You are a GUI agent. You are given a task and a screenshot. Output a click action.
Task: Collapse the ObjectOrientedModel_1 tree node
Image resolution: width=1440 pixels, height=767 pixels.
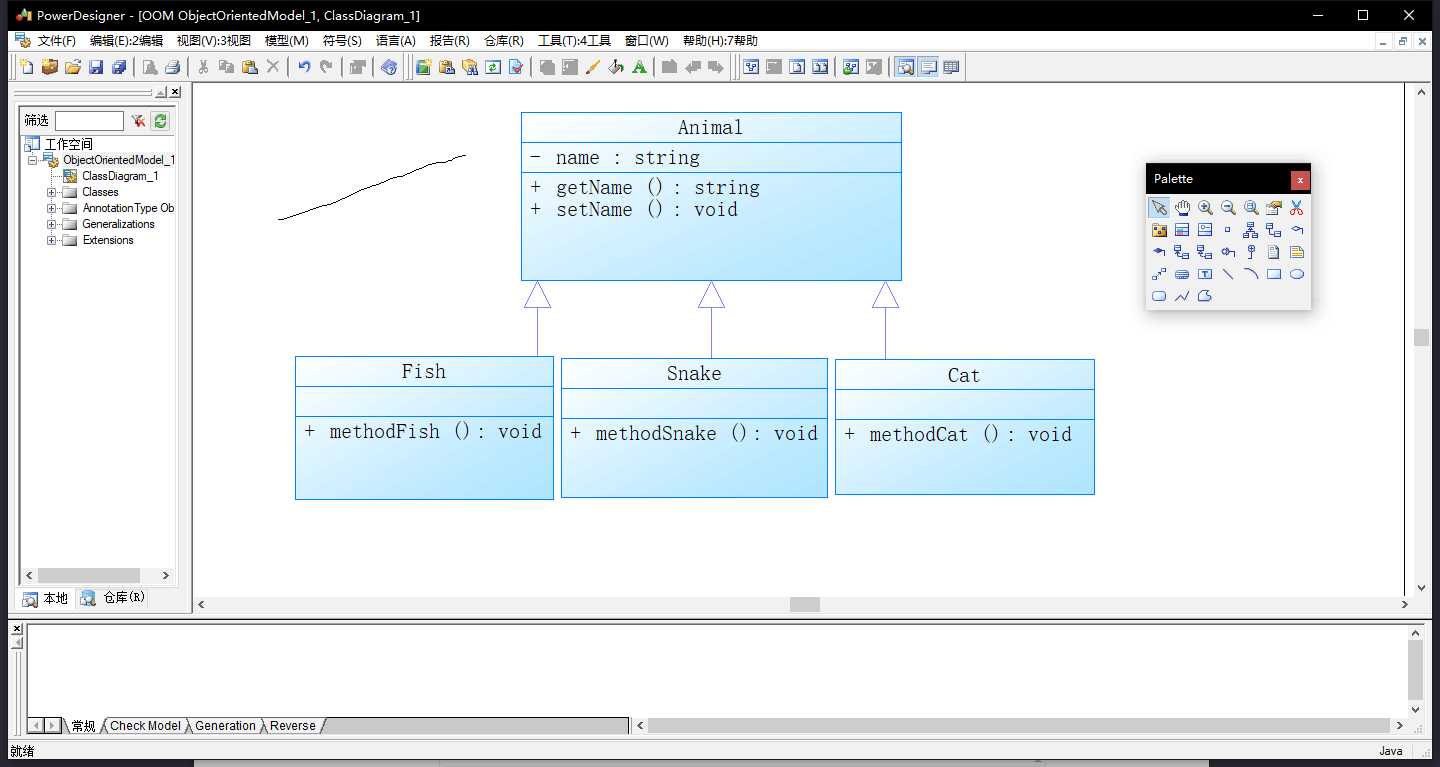(33, 160)
